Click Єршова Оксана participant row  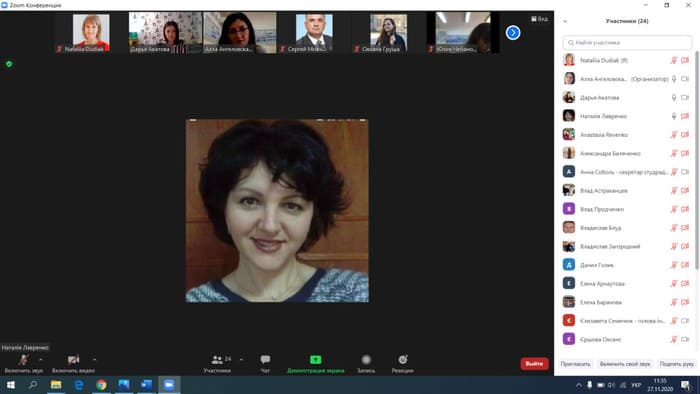point(626,339)
